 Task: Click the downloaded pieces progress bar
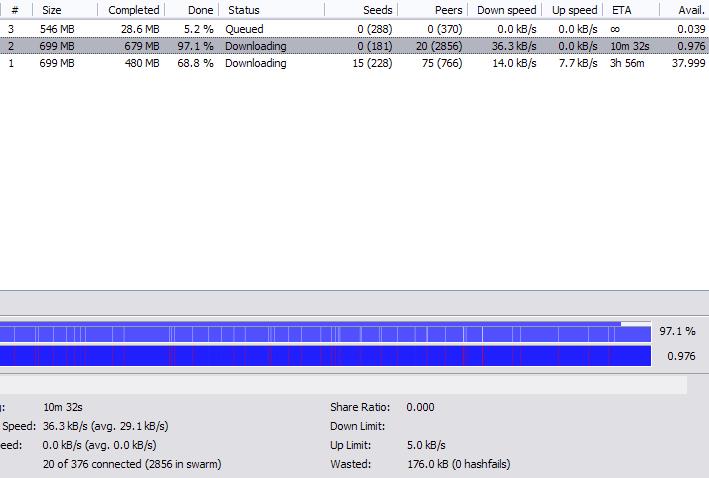326,332
